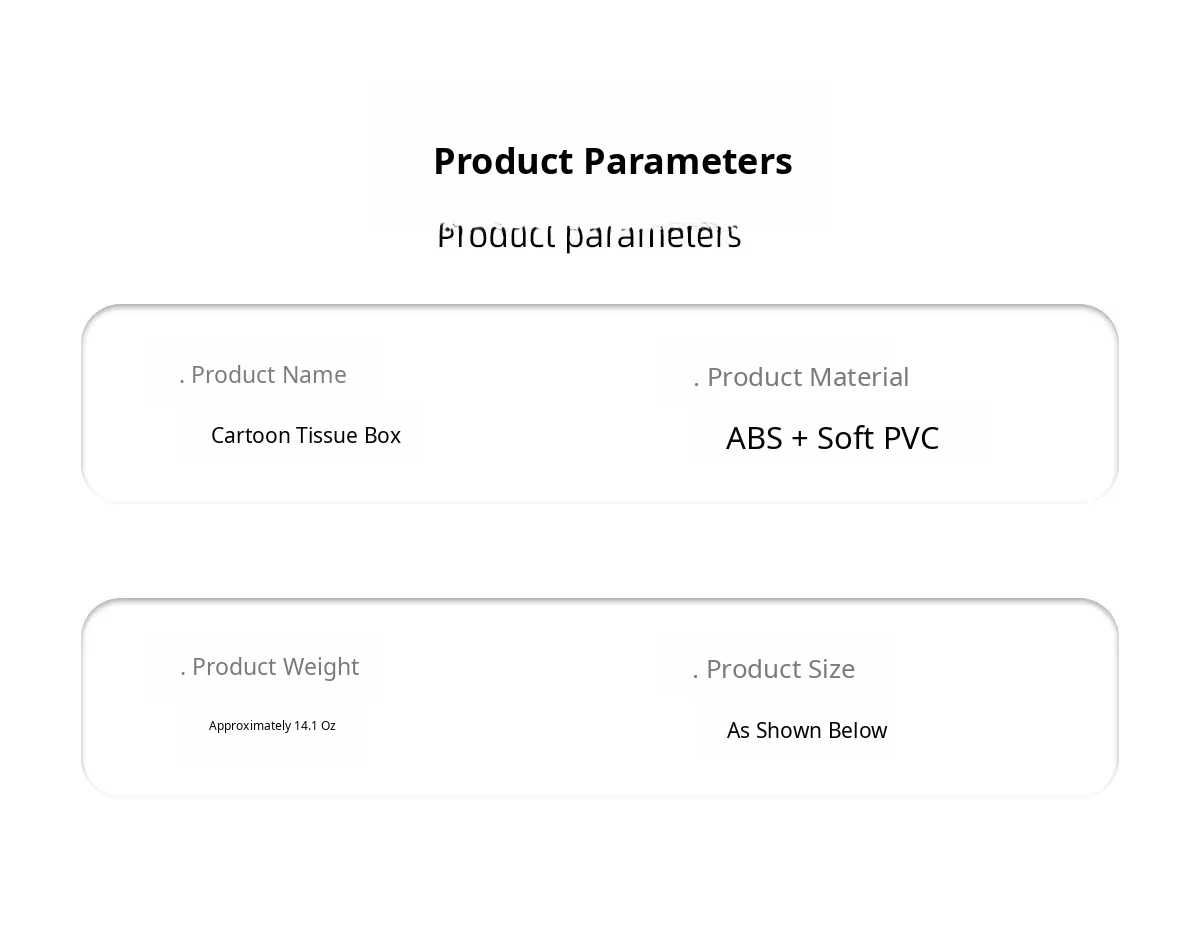Select the "Product Name" label
This screenshot has width=1200, height=931.
268,375
